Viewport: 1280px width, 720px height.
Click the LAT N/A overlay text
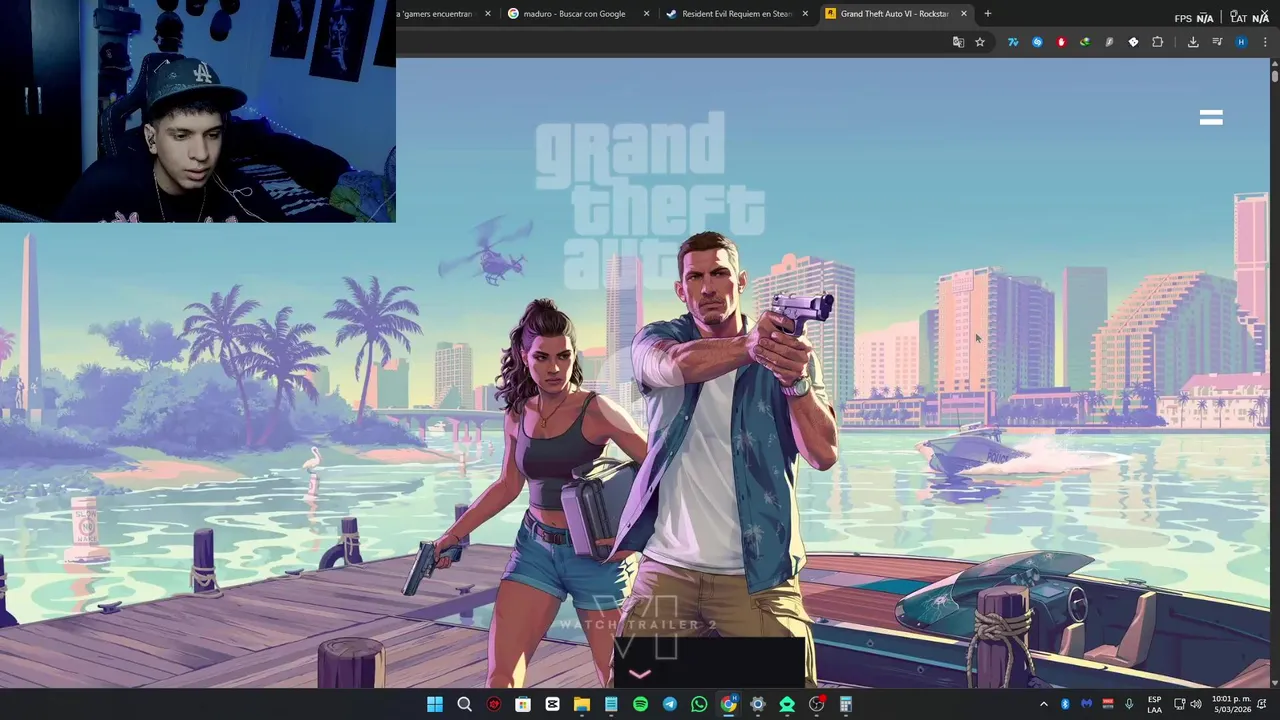pyautogui.click(x=1249, y=18)
